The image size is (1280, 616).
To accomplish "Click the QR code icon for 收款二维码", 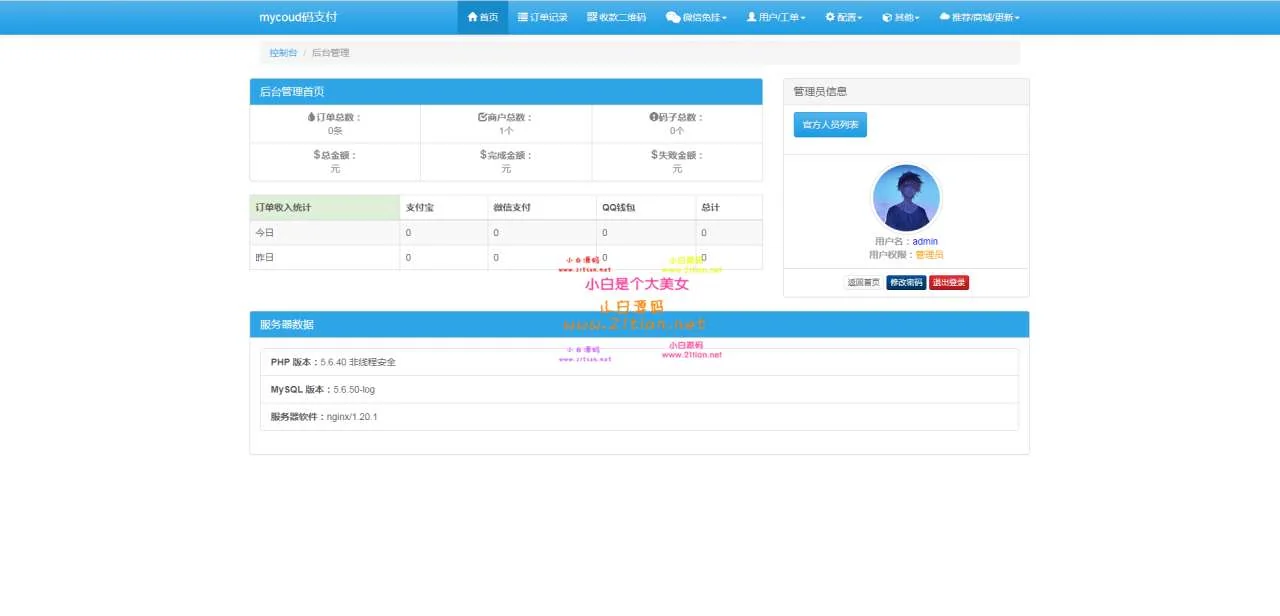I will click(x=592, y=17).
